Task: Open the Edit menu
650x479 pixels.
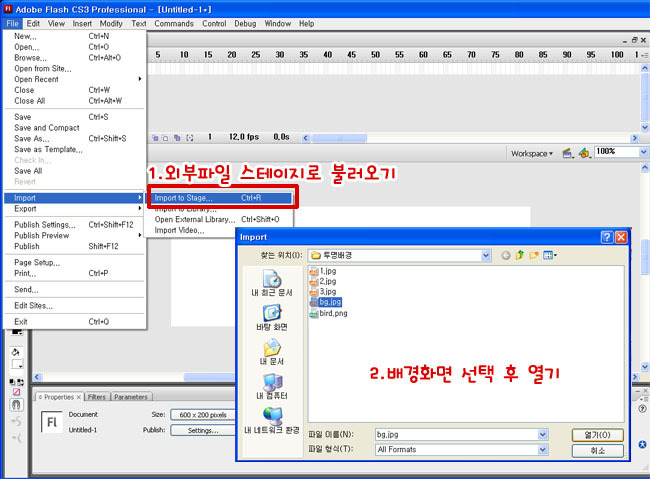Action: [33, 24]
